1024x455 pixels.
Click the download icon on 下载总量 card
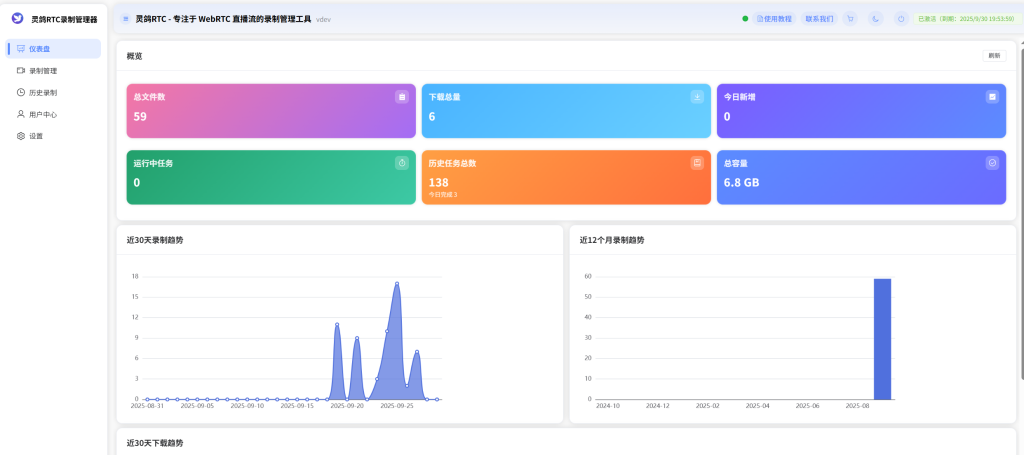[x=697, y=97]
